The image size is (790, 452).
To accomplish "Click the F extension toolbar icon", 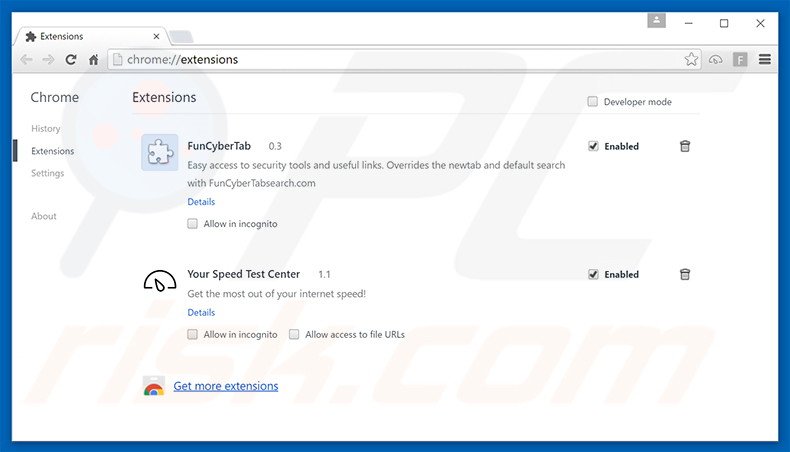I will coord(740,60).
